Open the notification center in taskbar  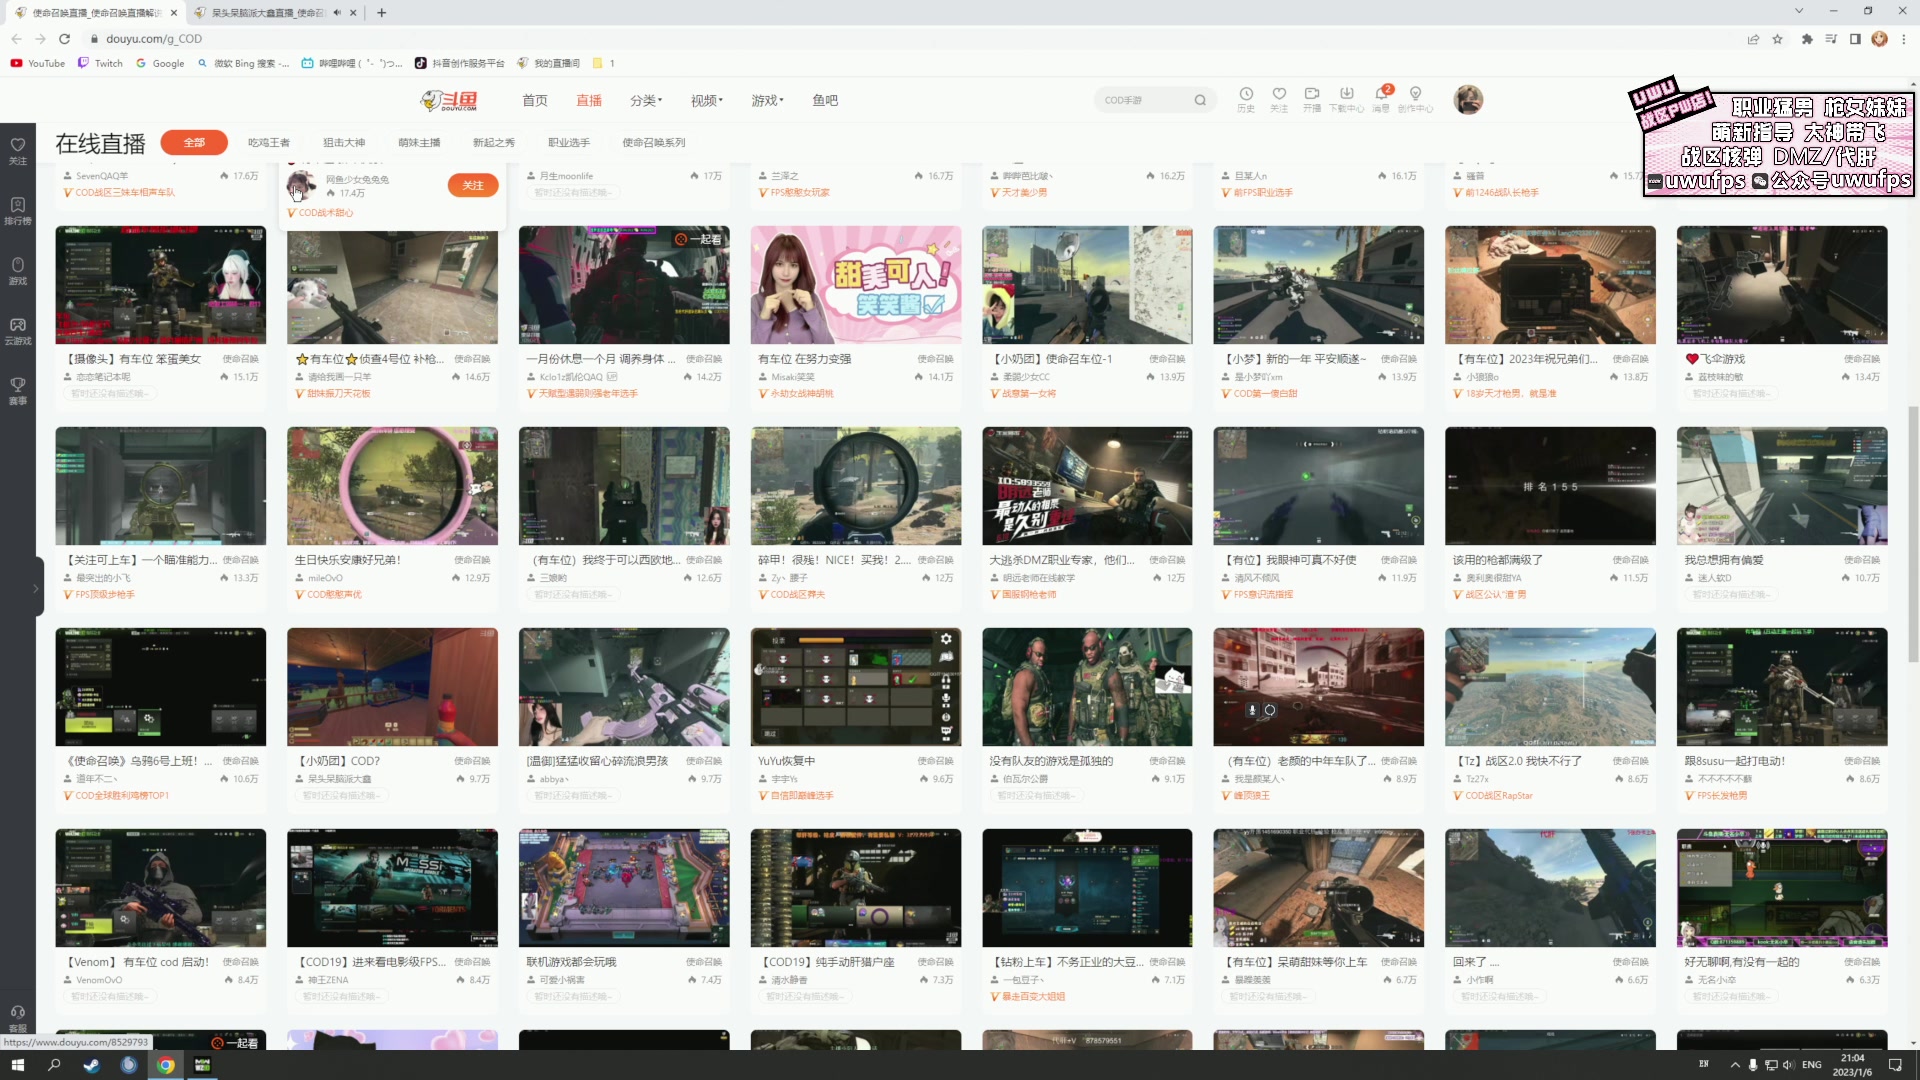tap(1895, 1065)
